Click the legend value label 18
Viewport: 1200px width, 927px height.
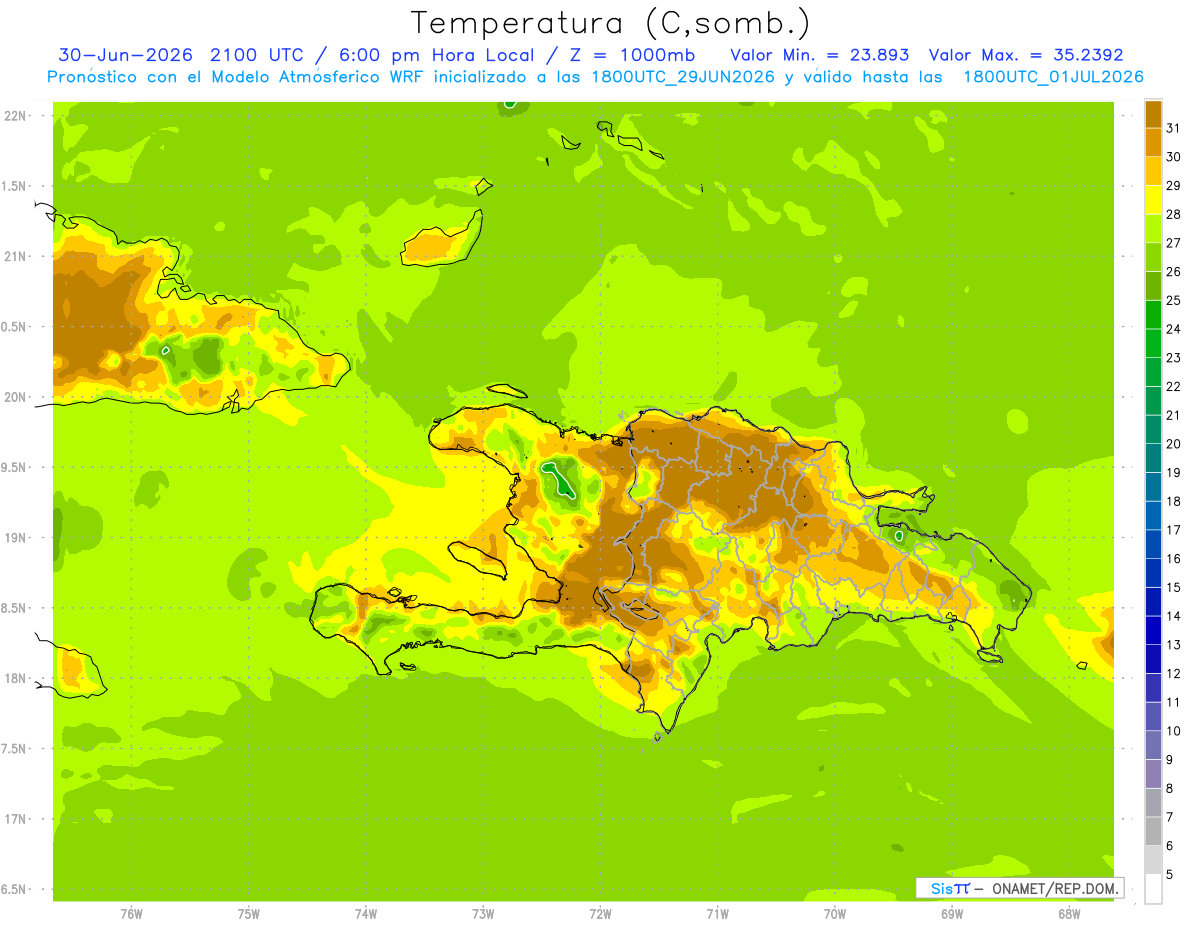pos(1174,501)
